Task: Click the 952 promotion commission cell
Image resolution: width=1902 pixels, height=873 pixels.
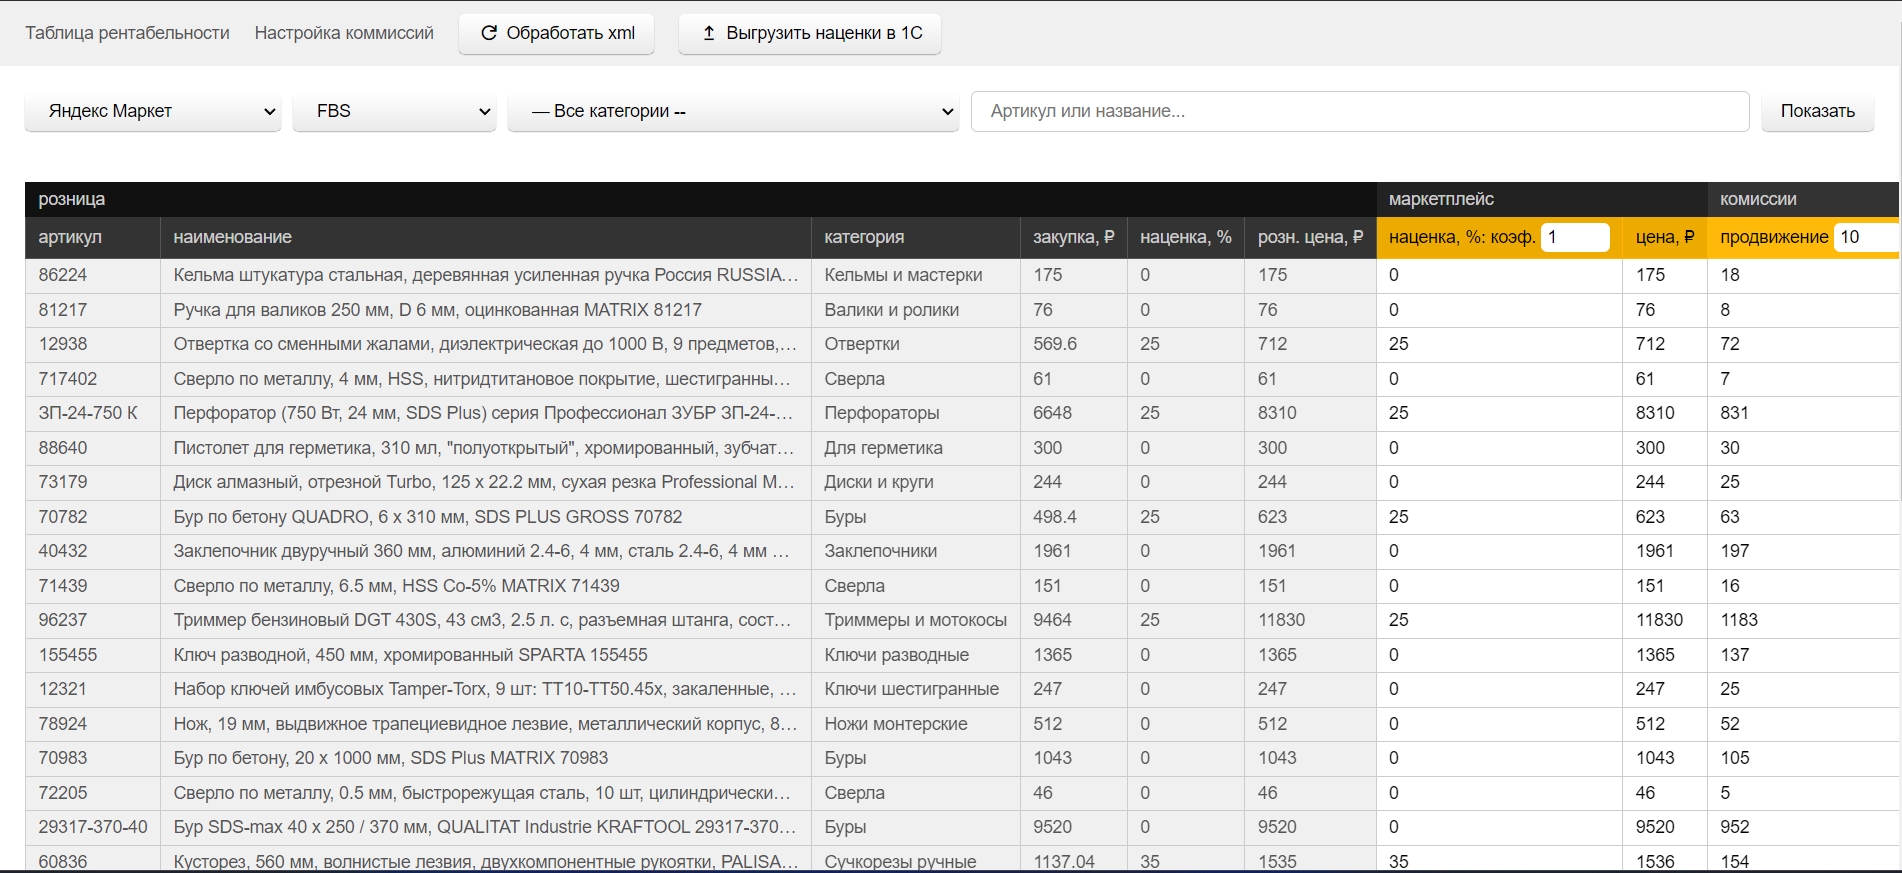Action: 1803,827
